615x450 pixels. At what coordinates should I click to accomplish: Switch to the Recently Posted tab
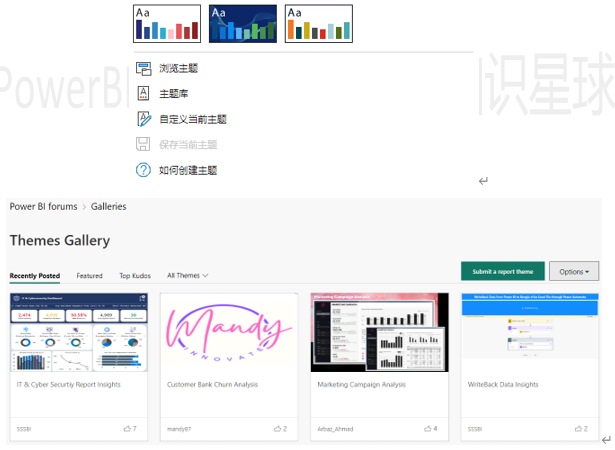click(35, 276)
